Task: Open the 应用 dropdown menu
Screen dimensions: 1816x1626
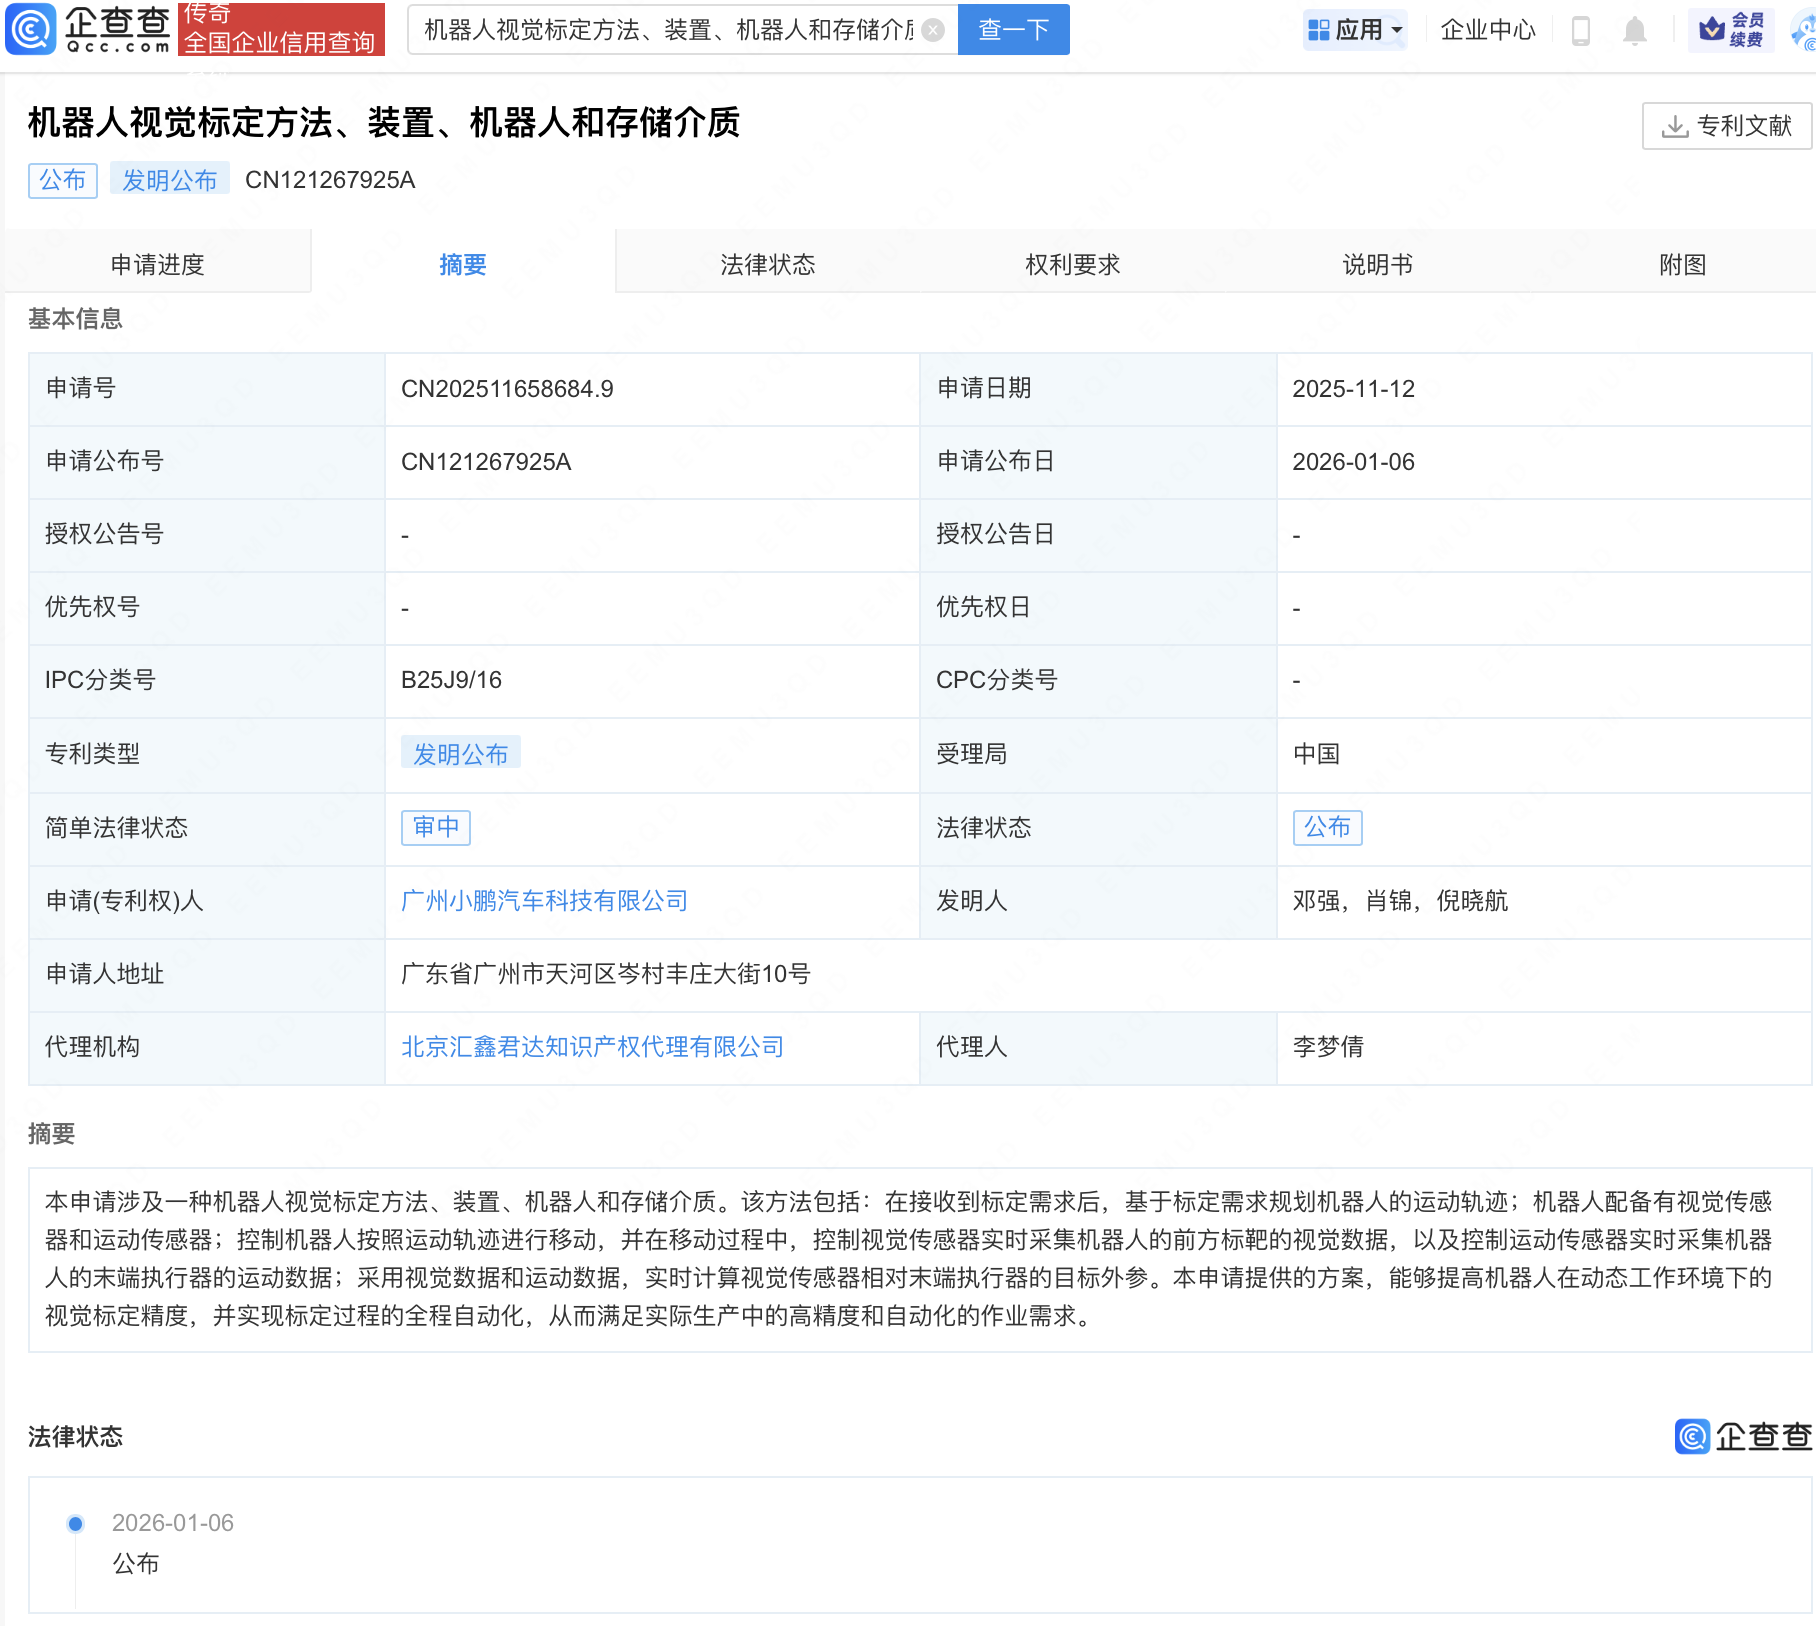Action: (x=1355, y=29)
